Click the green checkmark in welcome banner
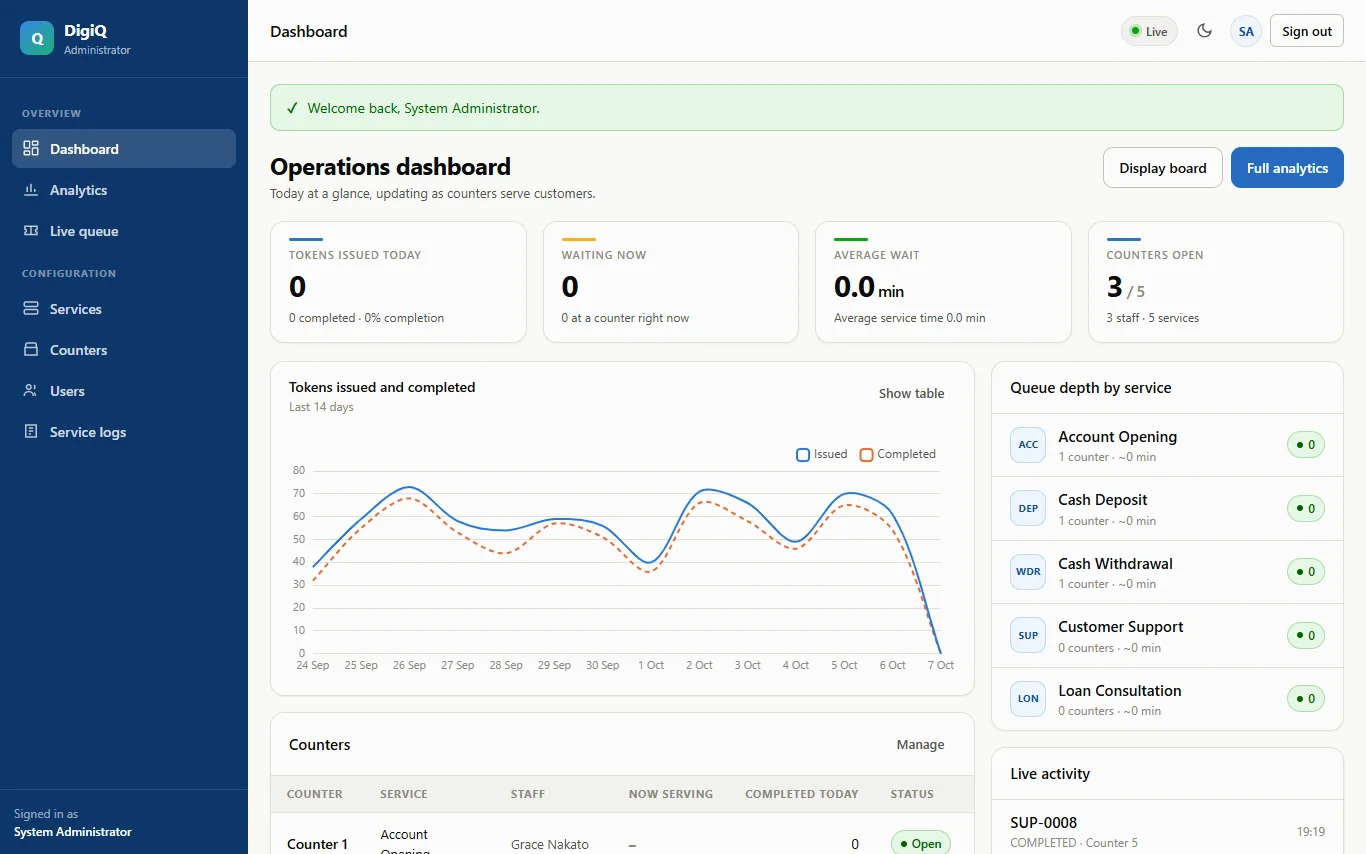 click(292, 108)
